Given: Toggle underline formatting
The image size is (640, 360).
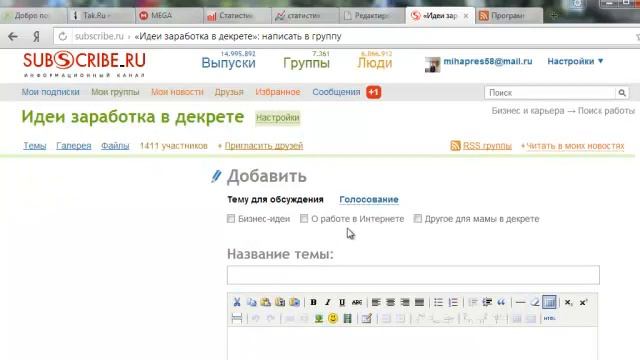Looking at the screenshot, I should click(x=342, y=302).
